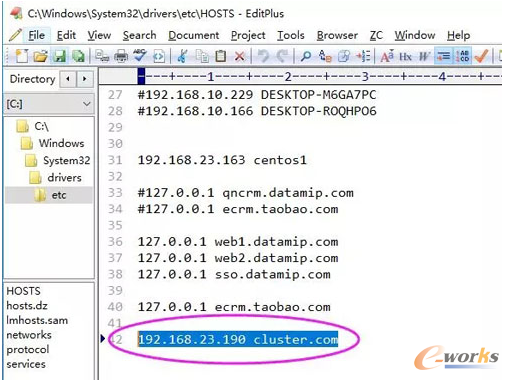Image resolution: width=509 pixels, height=380 pixels.
Task: Save the HOSTS file with floppy icon
Action: pos(60,56)
